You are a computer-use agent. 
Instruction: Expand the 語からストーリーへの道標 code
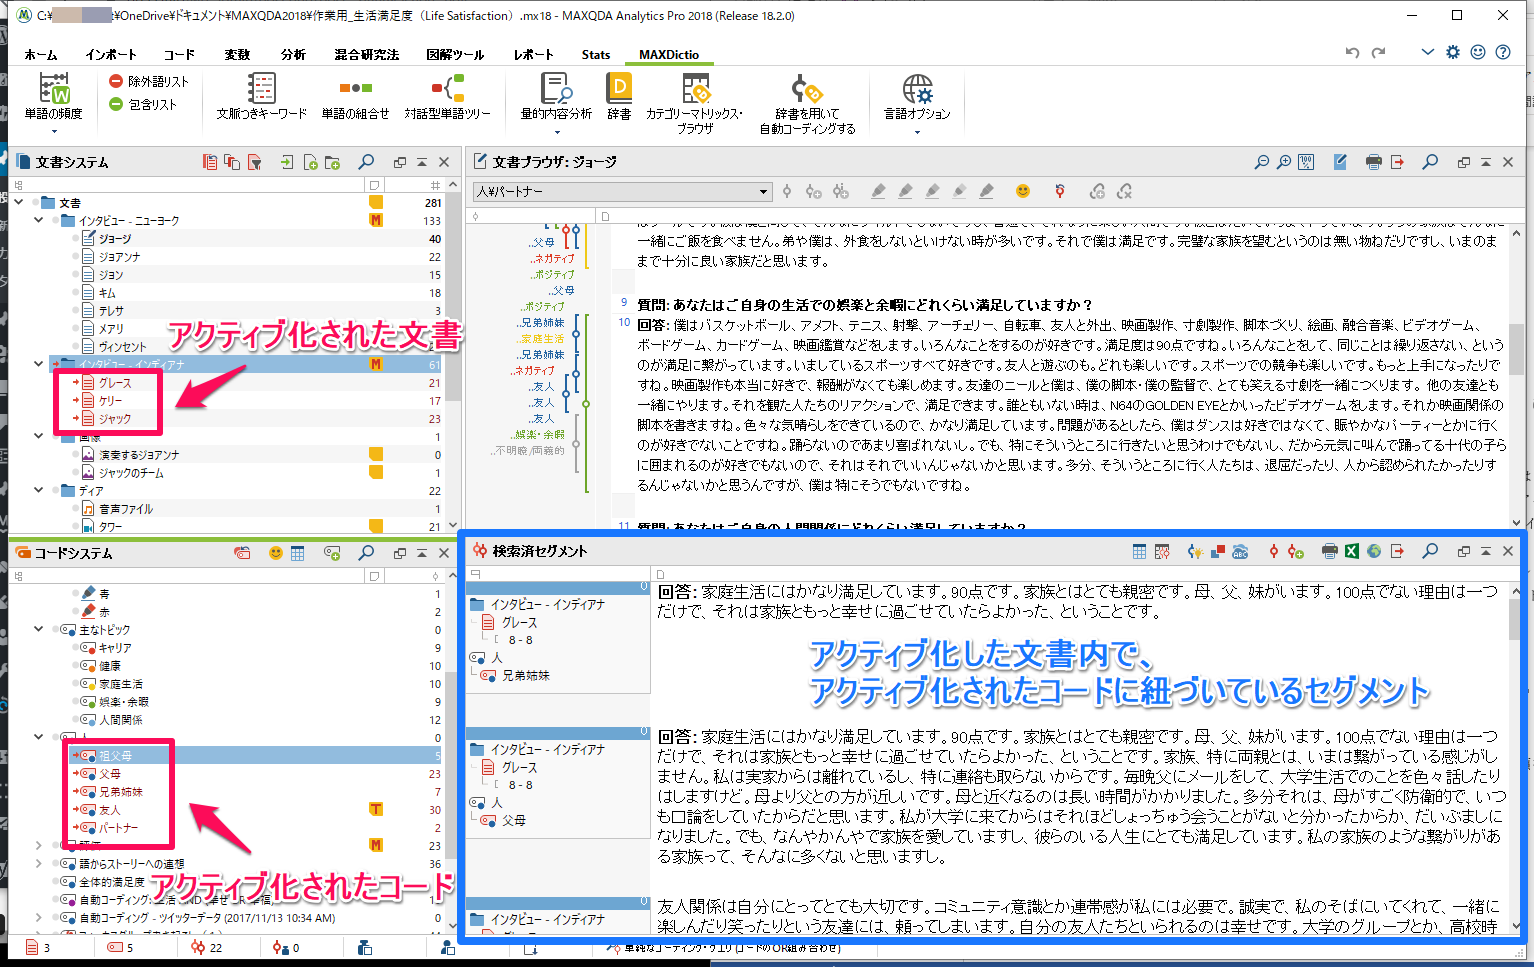click(x=38, y=863)
